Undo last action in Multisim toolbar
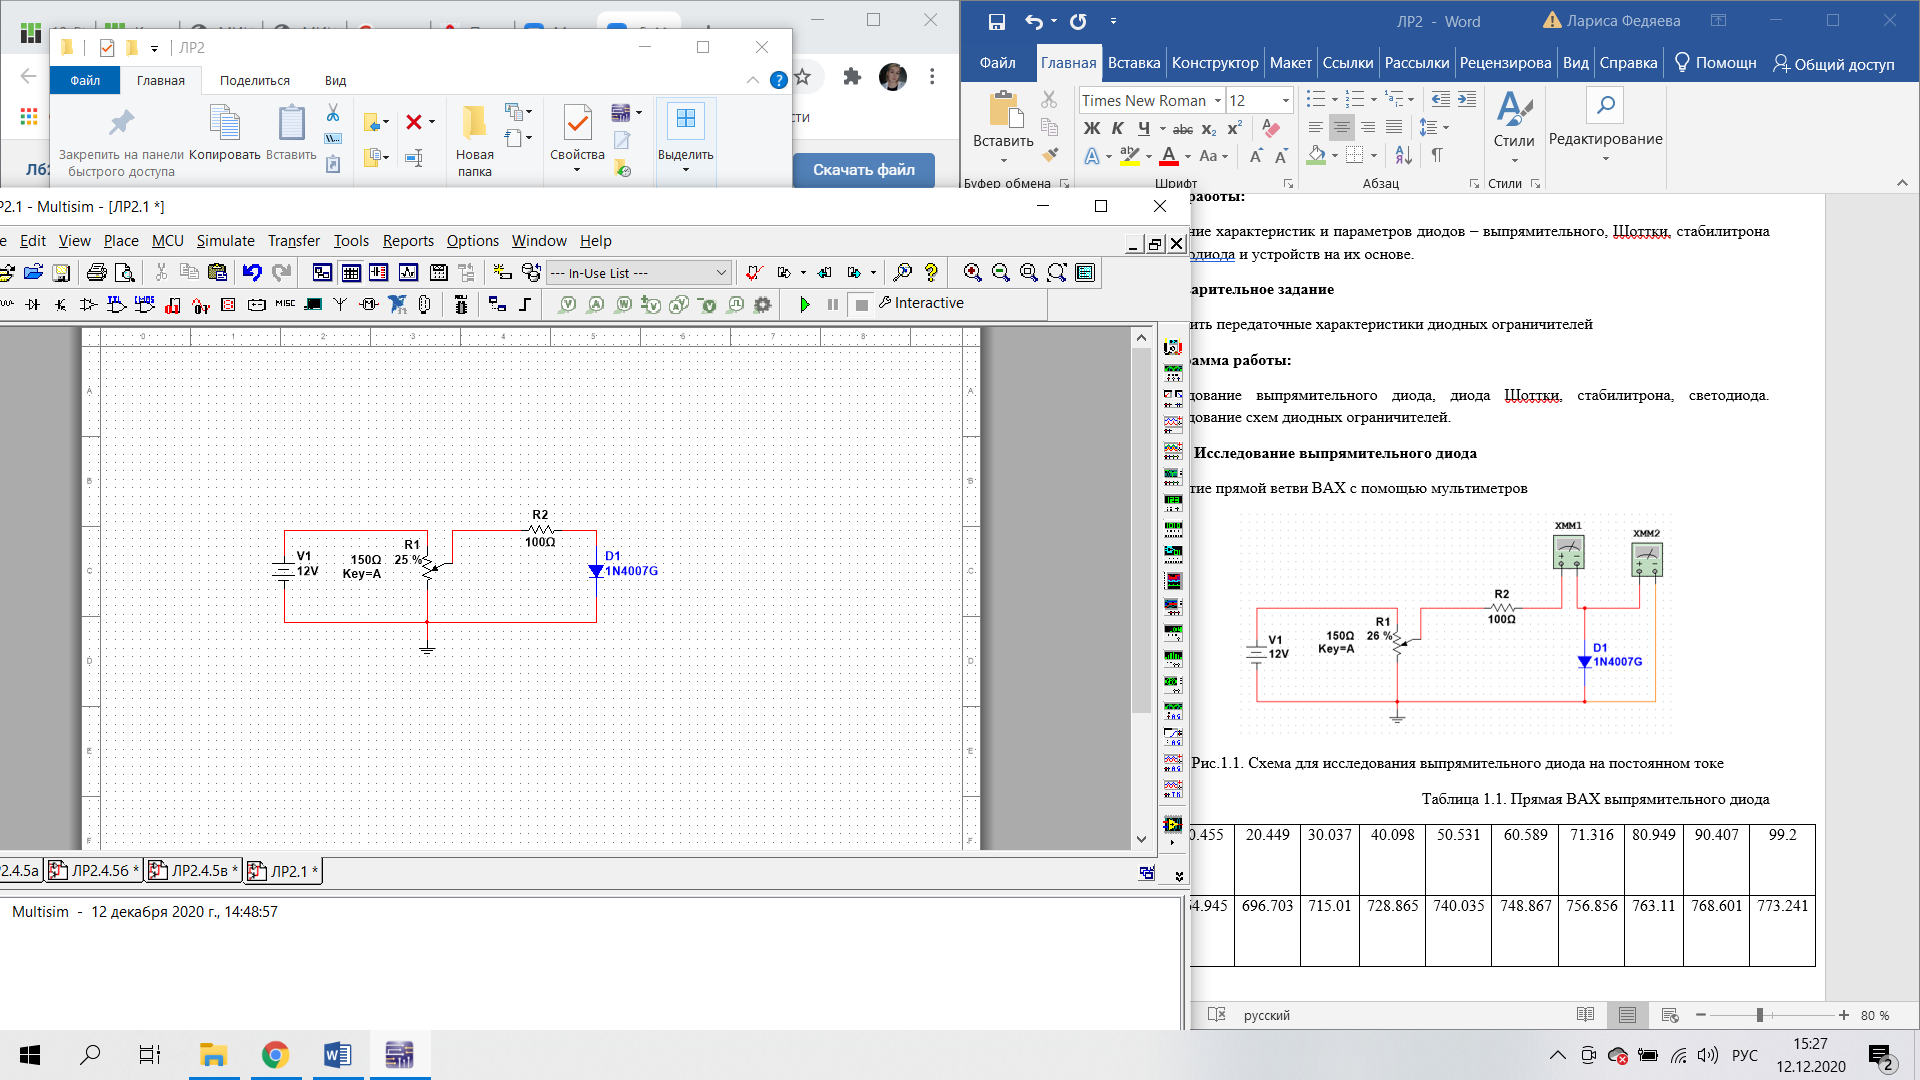1920x1080 pixels. [x=252, y=272]
